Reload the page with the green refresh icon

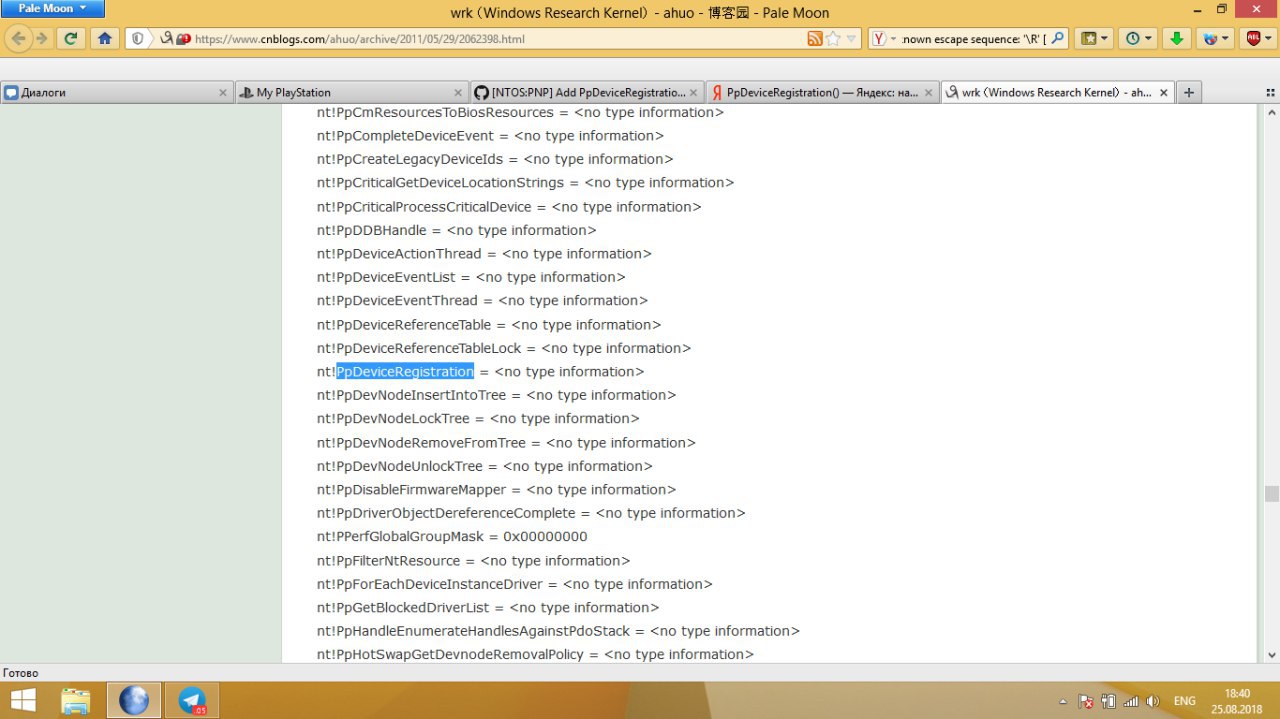pyautogui.click(x=71, y=38)
